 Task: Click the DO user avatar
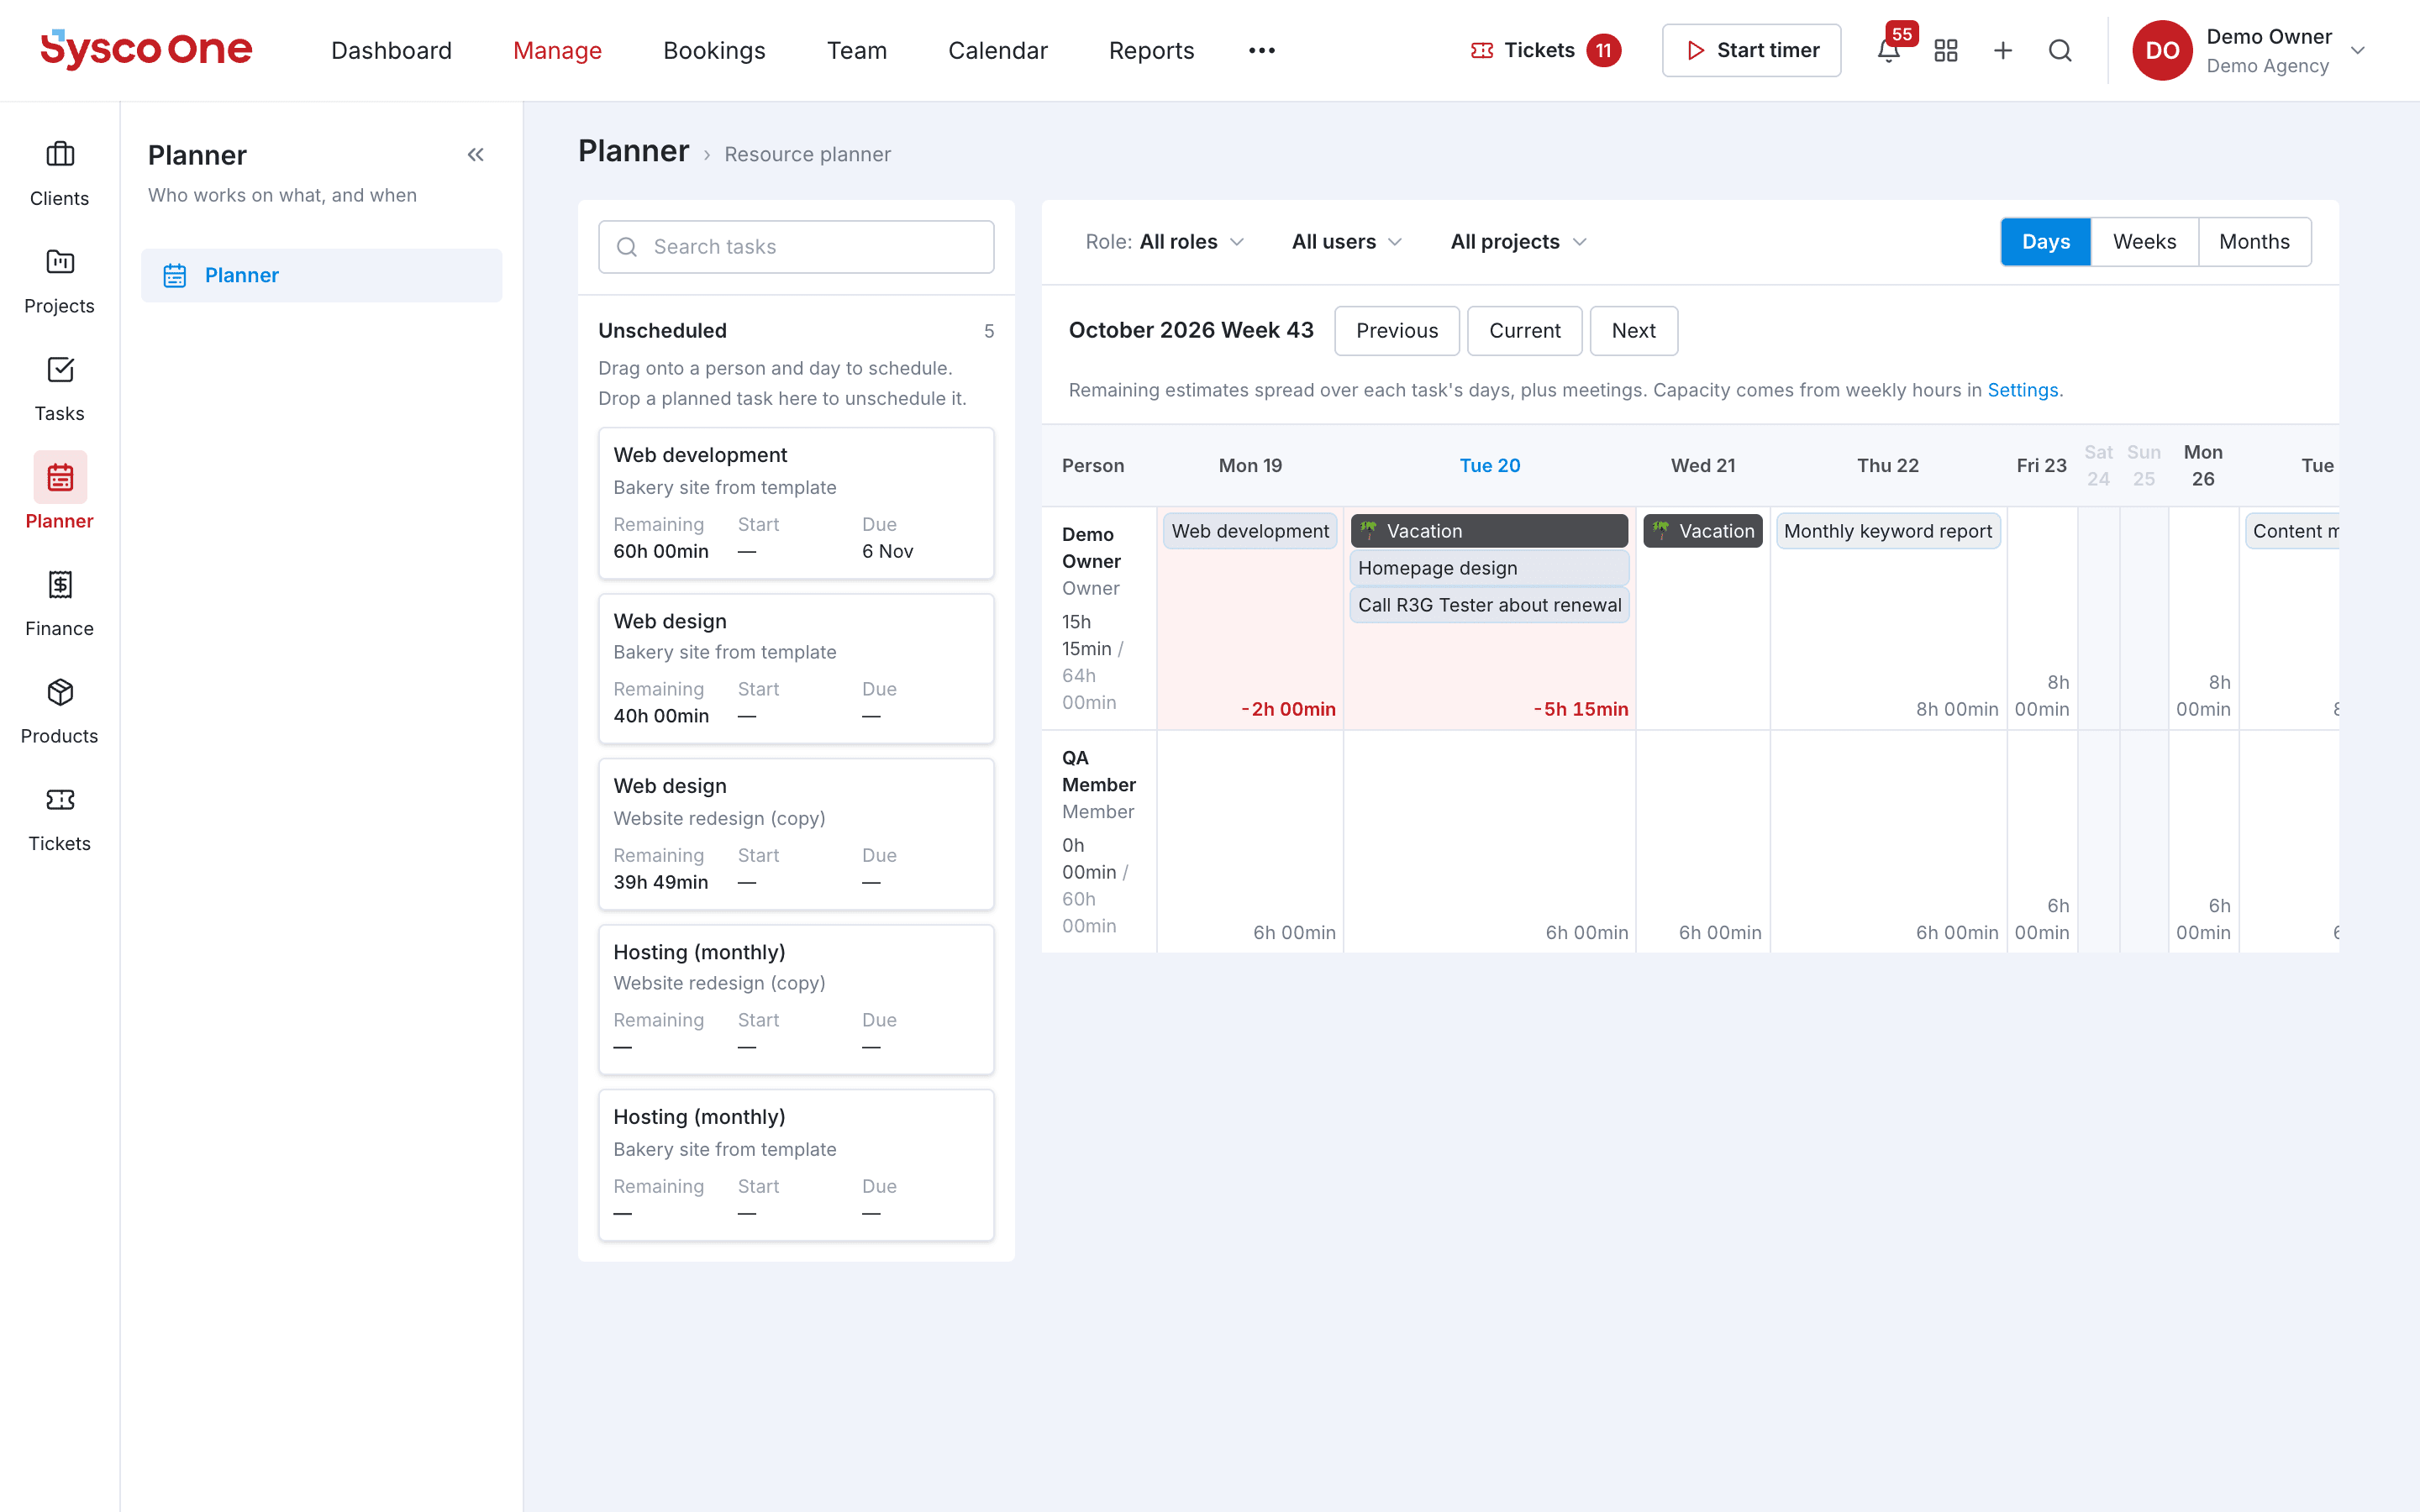coord(2162,50)
